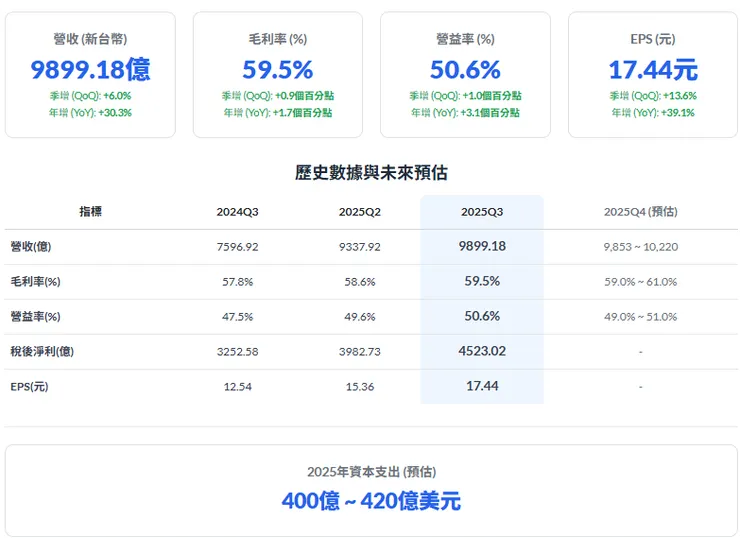Image resolution: width=740 pixels, height=538 pixels.
Task: Click the 400億 ~ 420億美元 capex value
Action: click(x=371, y=501)
